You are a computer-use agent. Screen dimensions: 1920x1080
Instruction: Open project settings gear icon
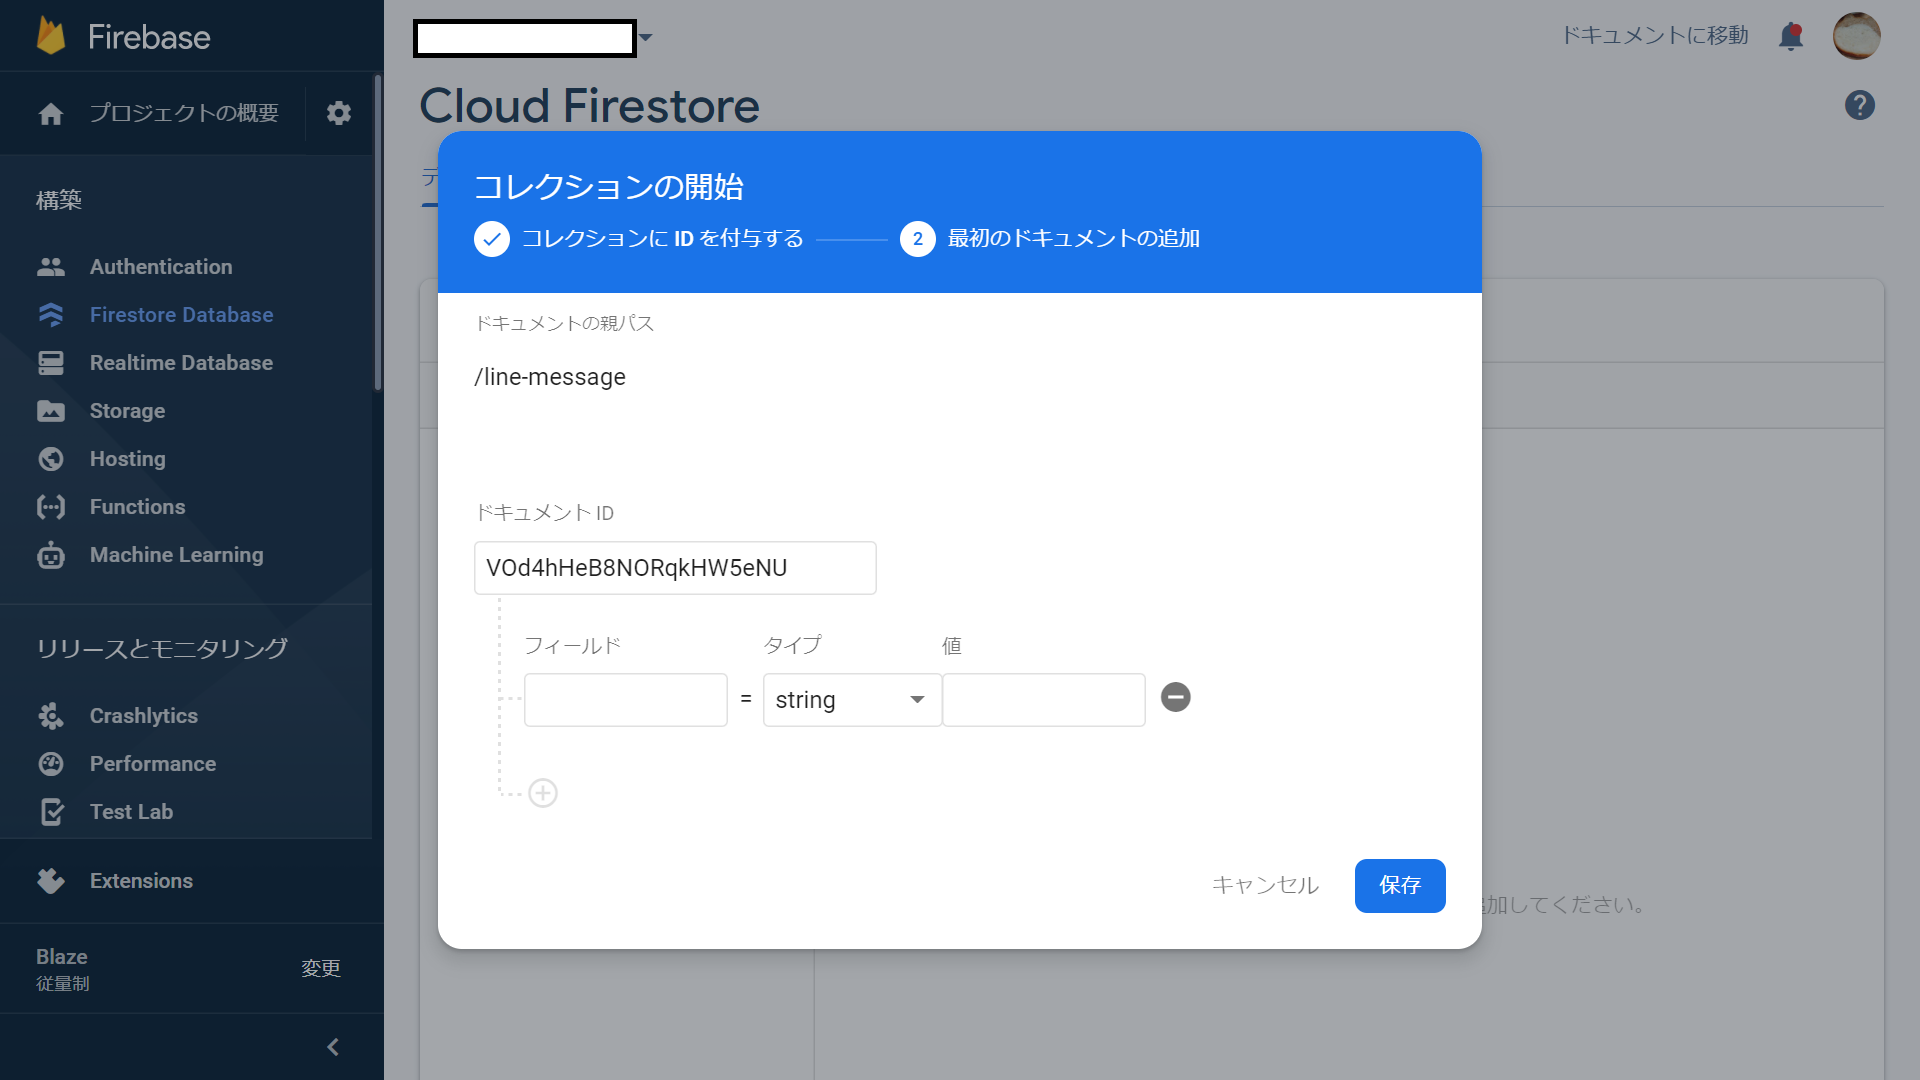coord(339,113)
